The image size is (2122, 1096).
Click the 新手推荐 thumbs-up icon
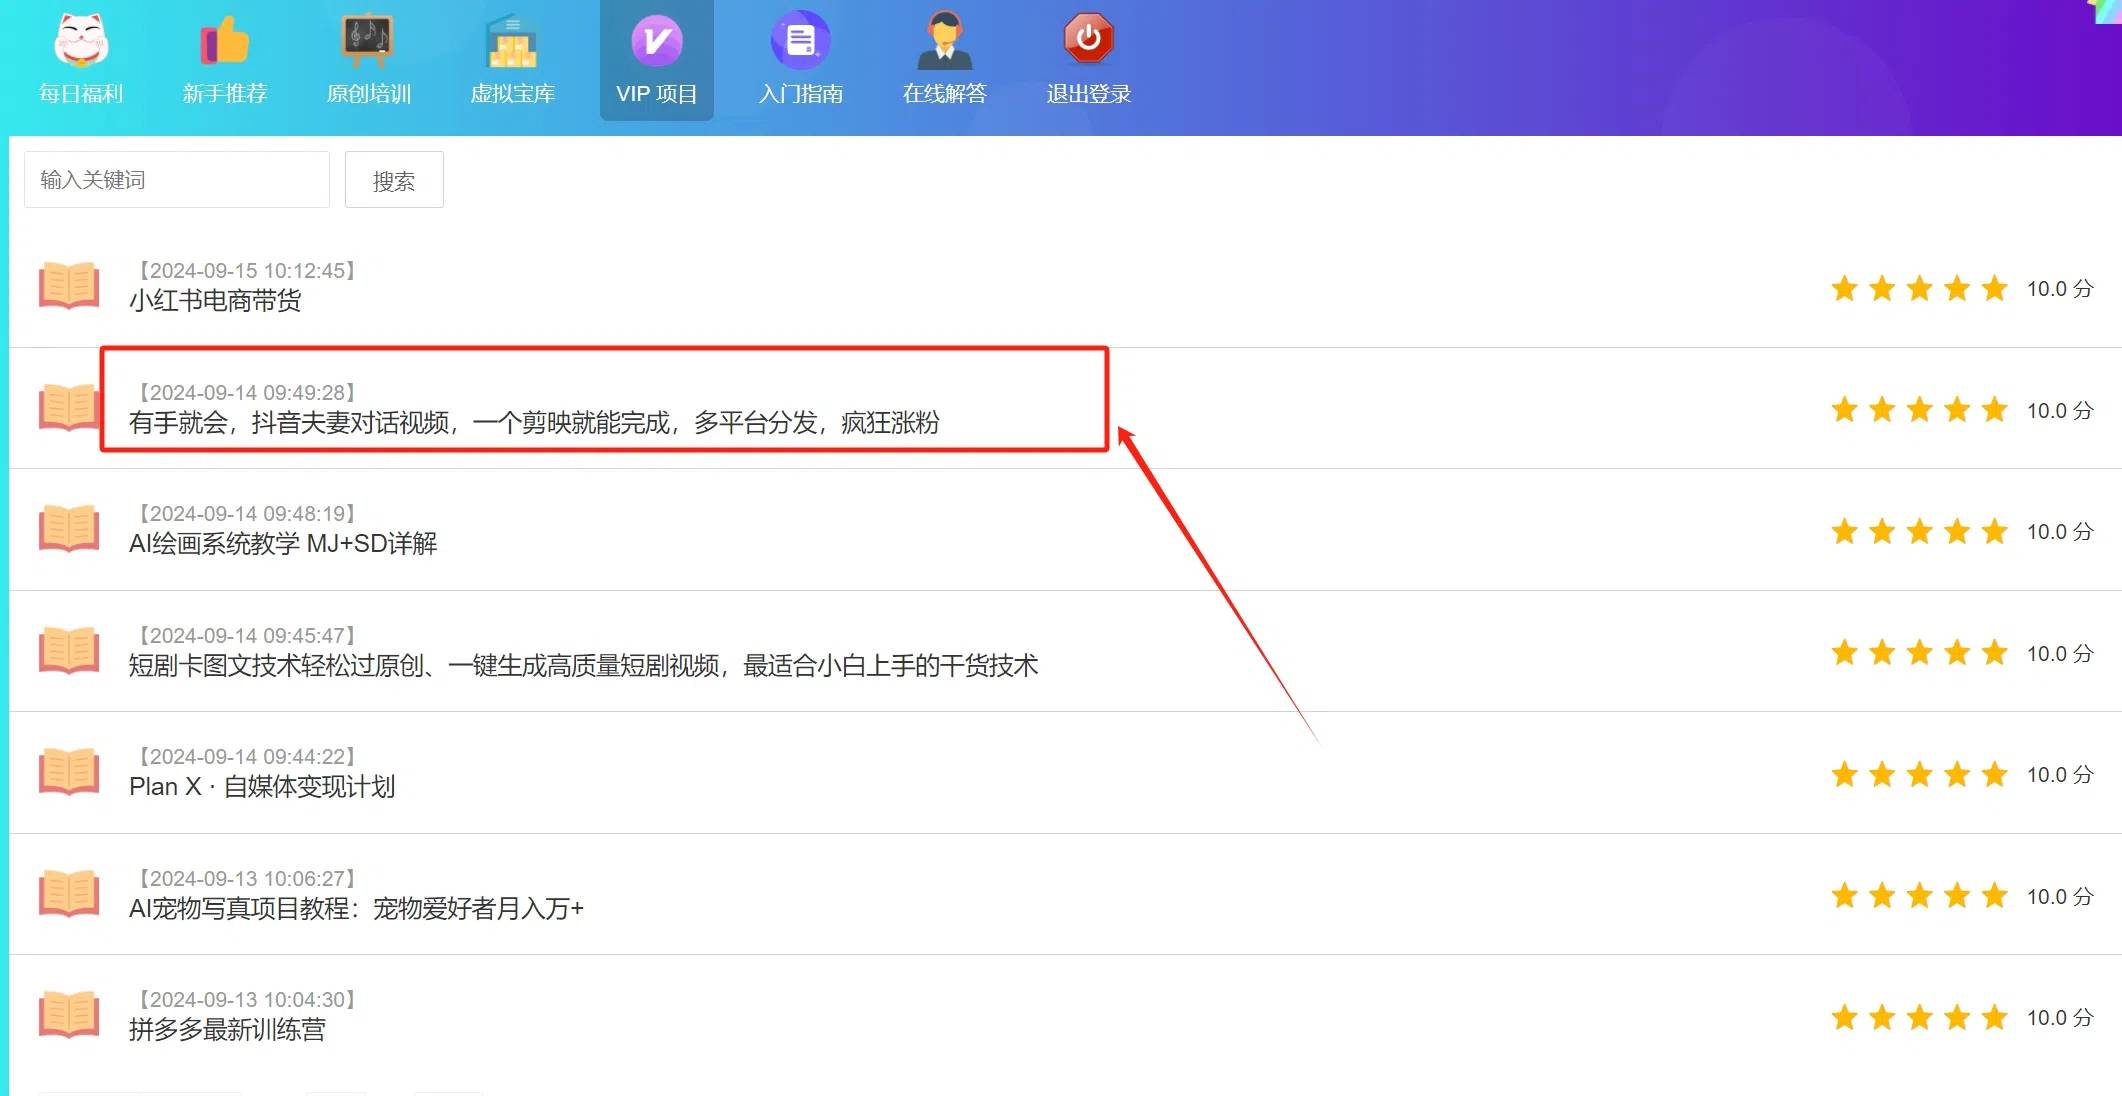tap(225, 40)
